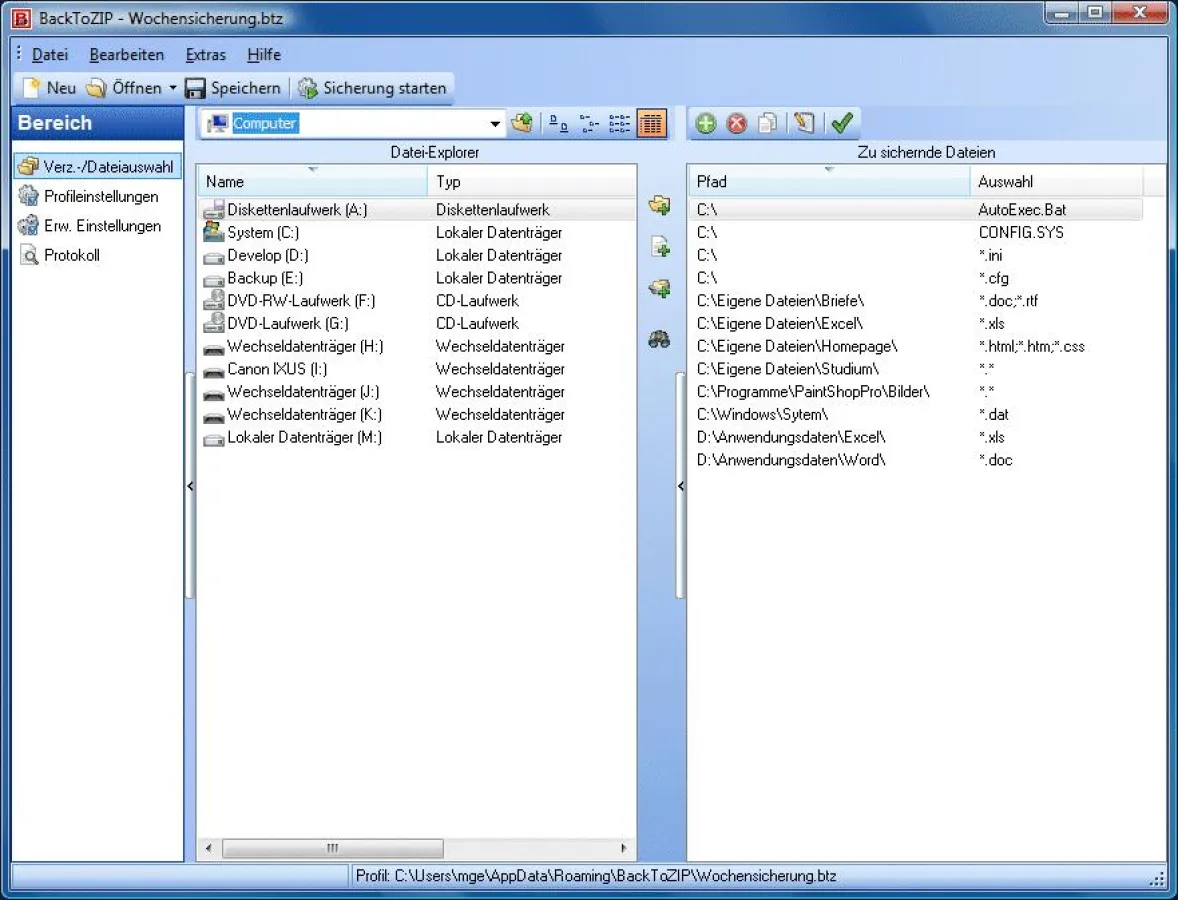Confirm with the green checkmark icon
This screenshot has height=900, width=1178.
842,122
